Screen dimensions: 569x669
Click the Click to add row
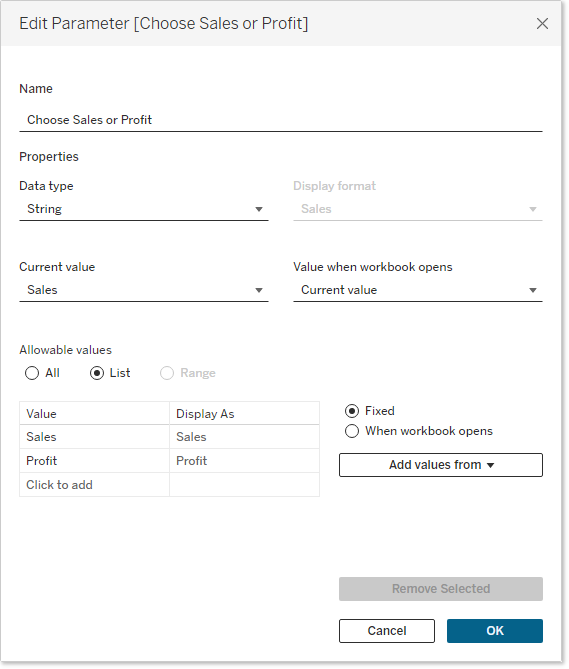point(169,485)
